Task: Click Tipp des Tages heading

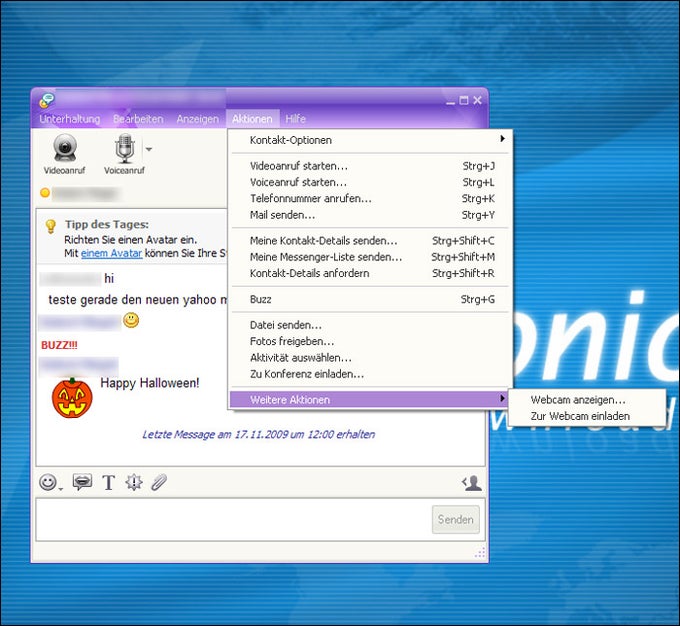Action: (x=107, y=224)
